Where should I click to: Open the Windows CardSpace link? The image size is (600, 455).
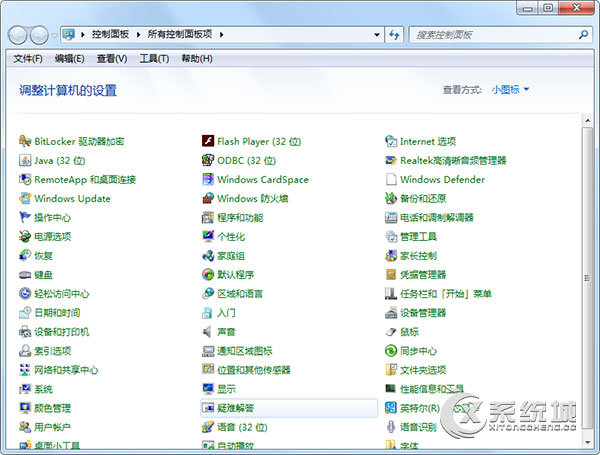point(263,179)
